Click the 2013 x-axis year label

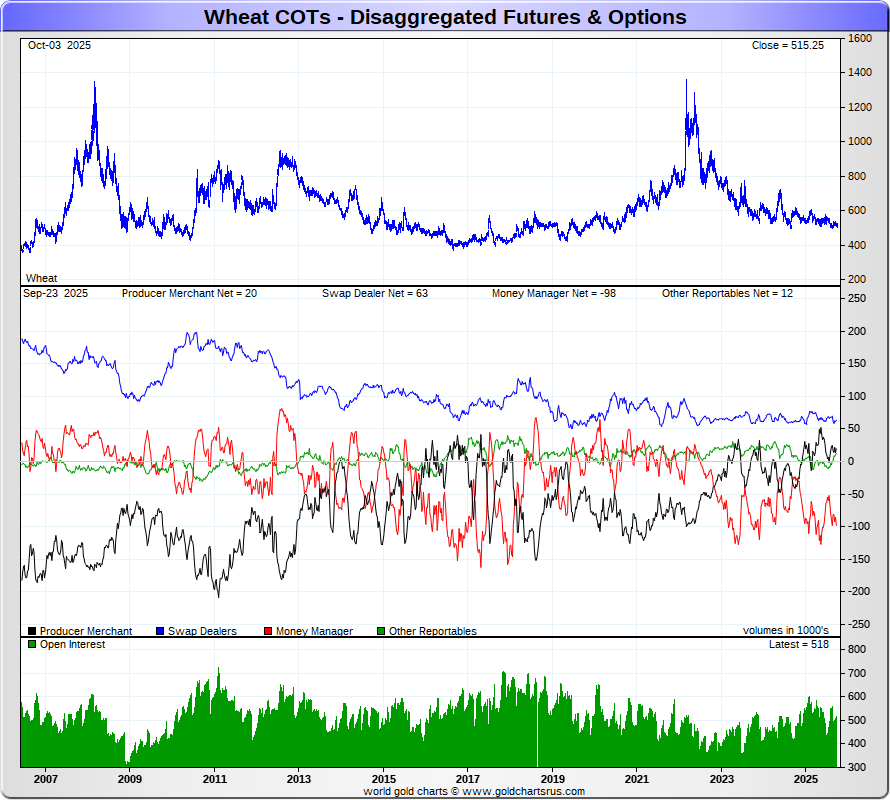tap(299, 779)
